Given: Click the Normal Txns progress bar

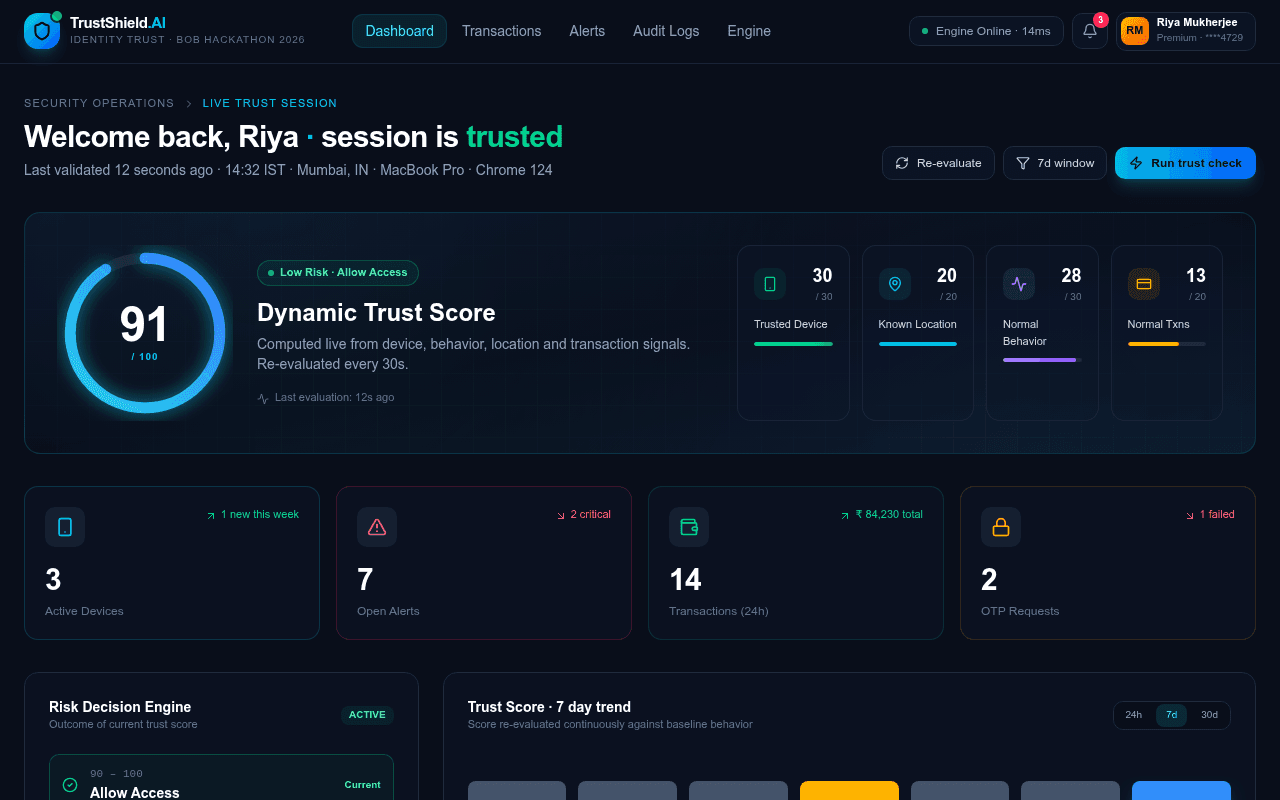Looking at the screenshot, I should [1167, 344].
